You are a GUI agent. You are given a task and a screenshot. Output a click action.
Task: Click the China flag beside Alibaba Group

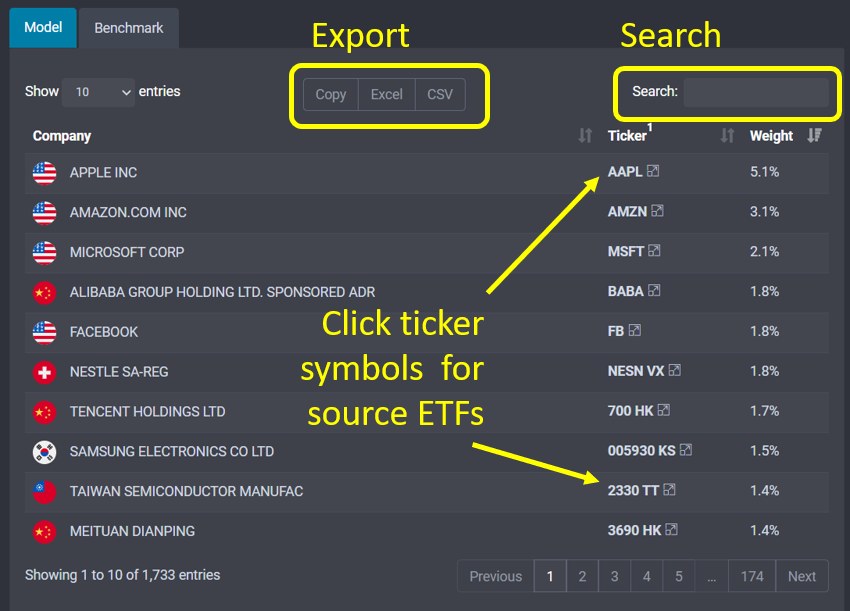coord(44,293)
